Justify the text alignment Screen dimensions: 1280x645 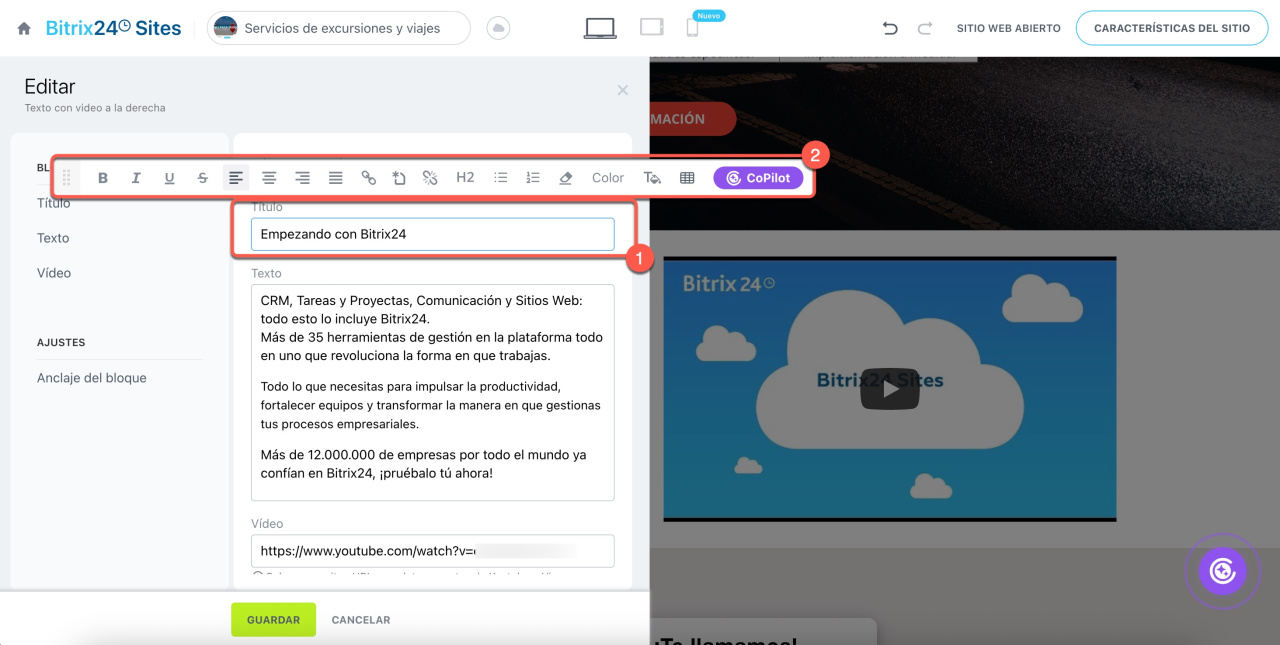click(336, 178)
